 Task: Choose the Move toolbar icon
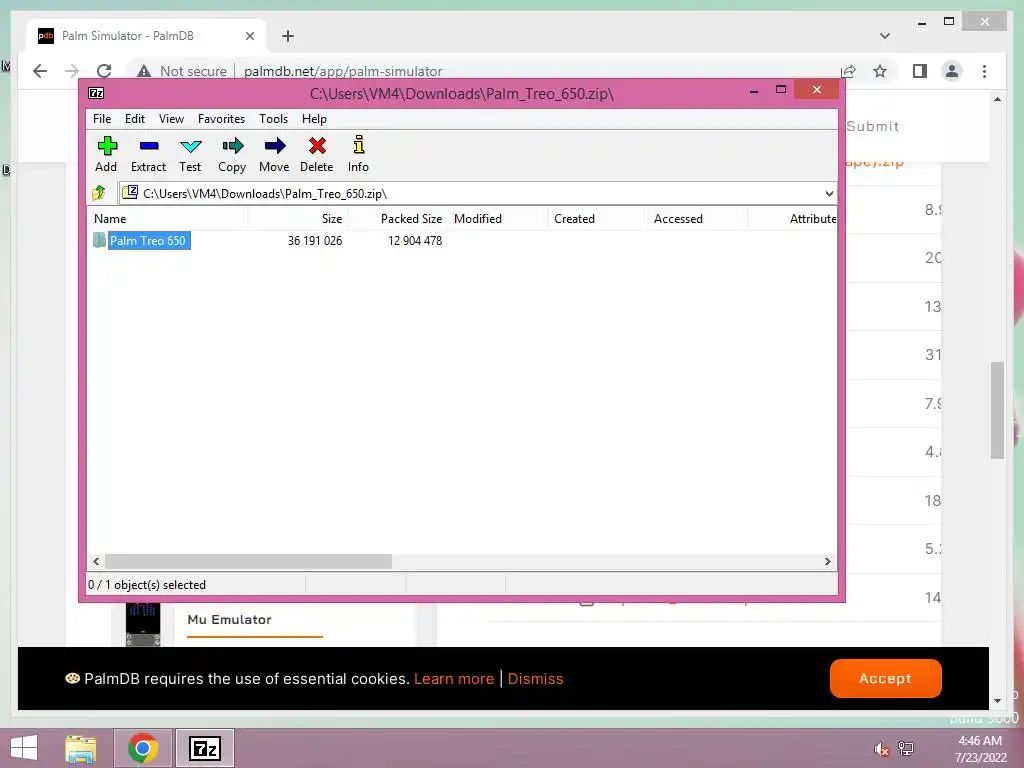click(x=274, y=146)
